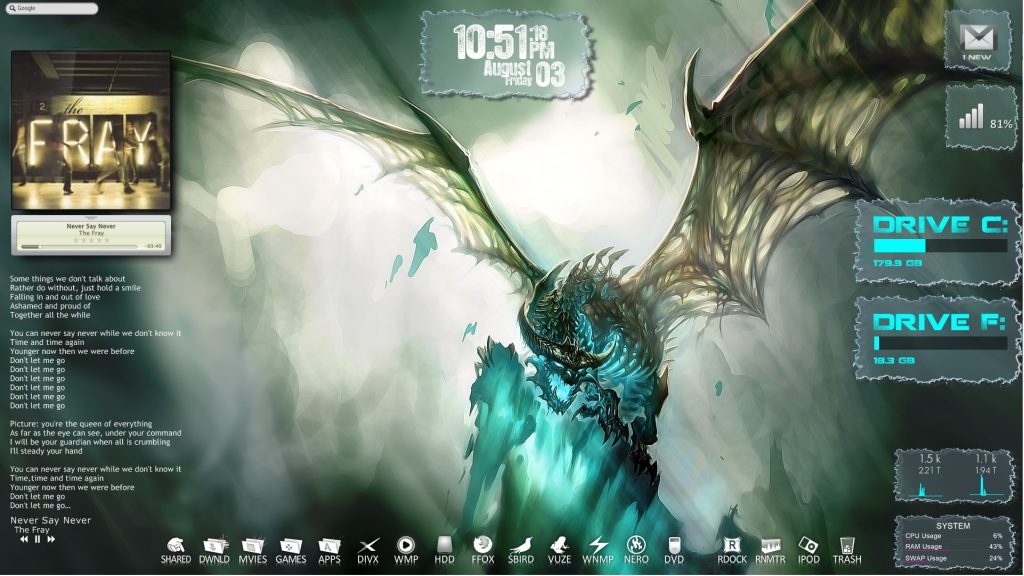Click the Drive F: usage bar
This screenshot has height=576, width=1024.
click(x=940, y=343)
